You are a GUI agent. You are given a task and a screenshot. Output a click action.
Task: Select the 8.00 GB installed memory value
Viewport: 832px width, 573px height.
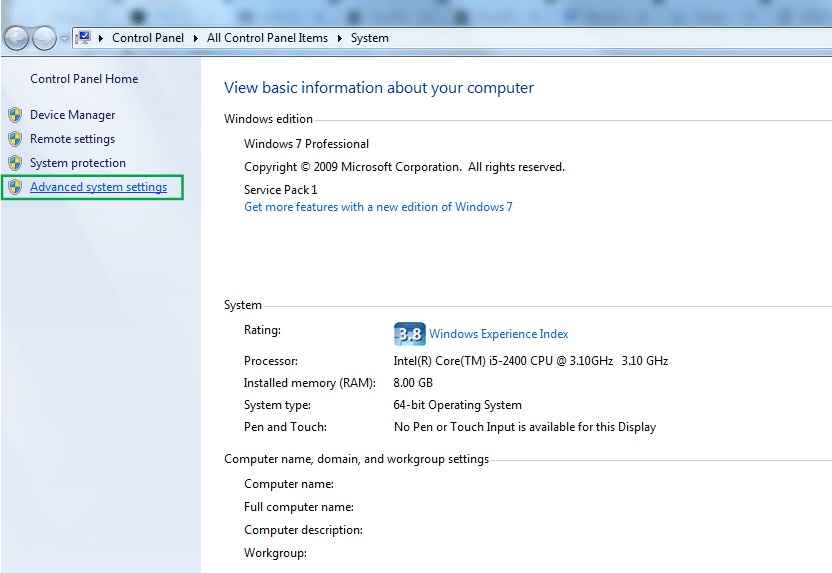point(413,383)
